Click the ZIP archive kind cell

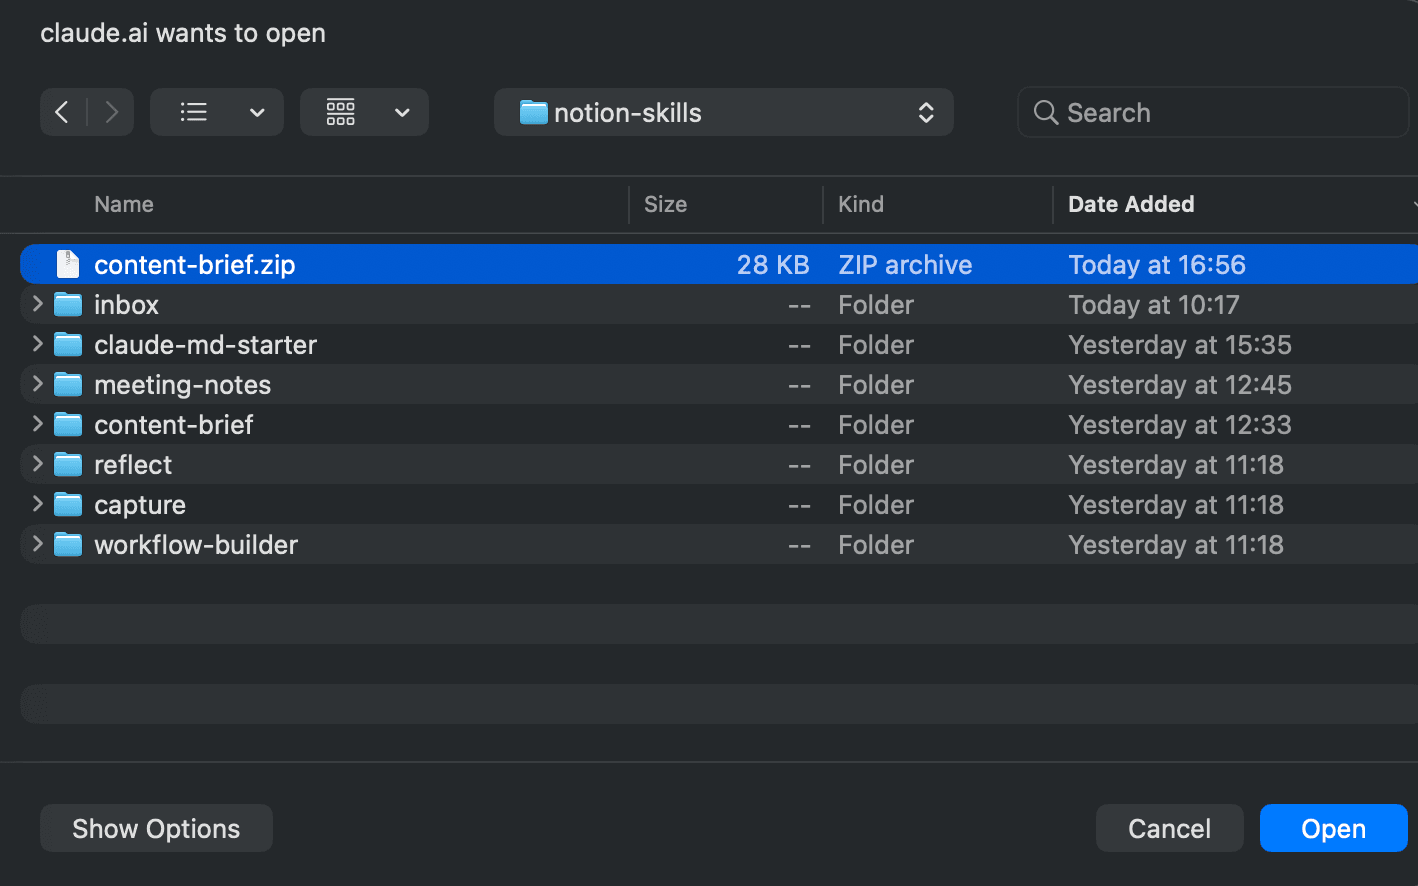tap(905, 264)
